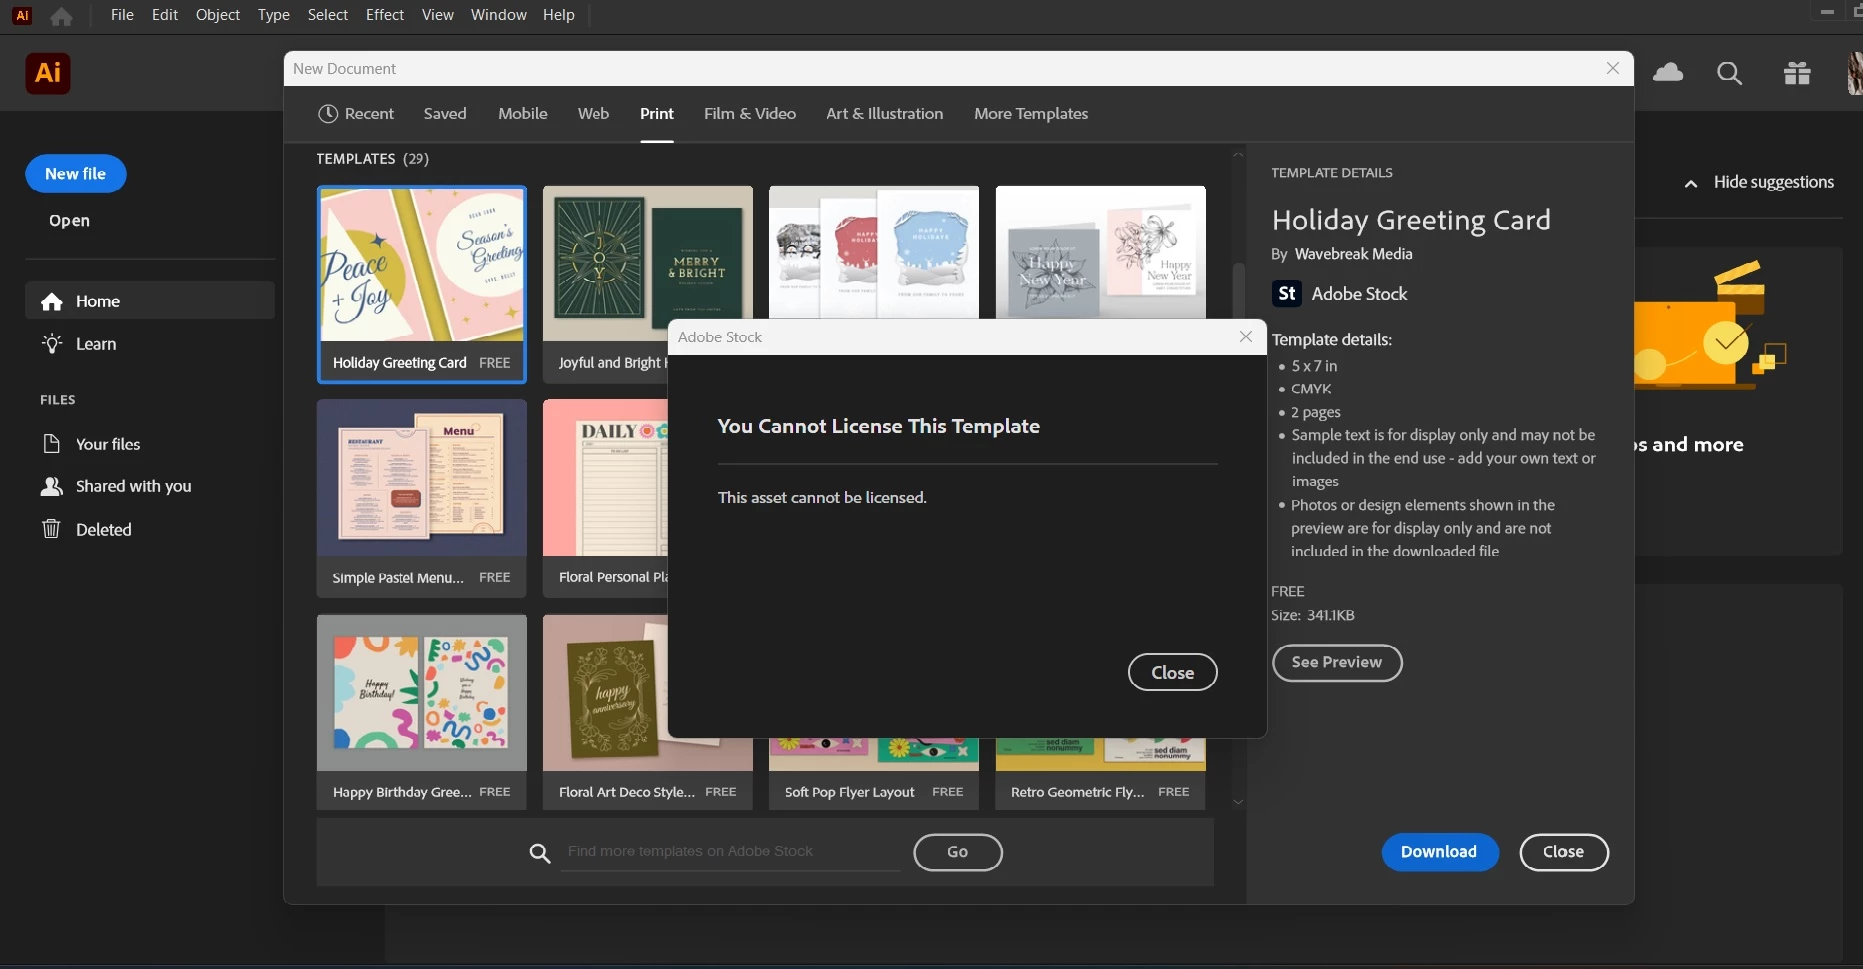Click the TEMPLATES (29) heading
The height and width of the screenshot is (969, 1863).
click(x=373, y=159)
